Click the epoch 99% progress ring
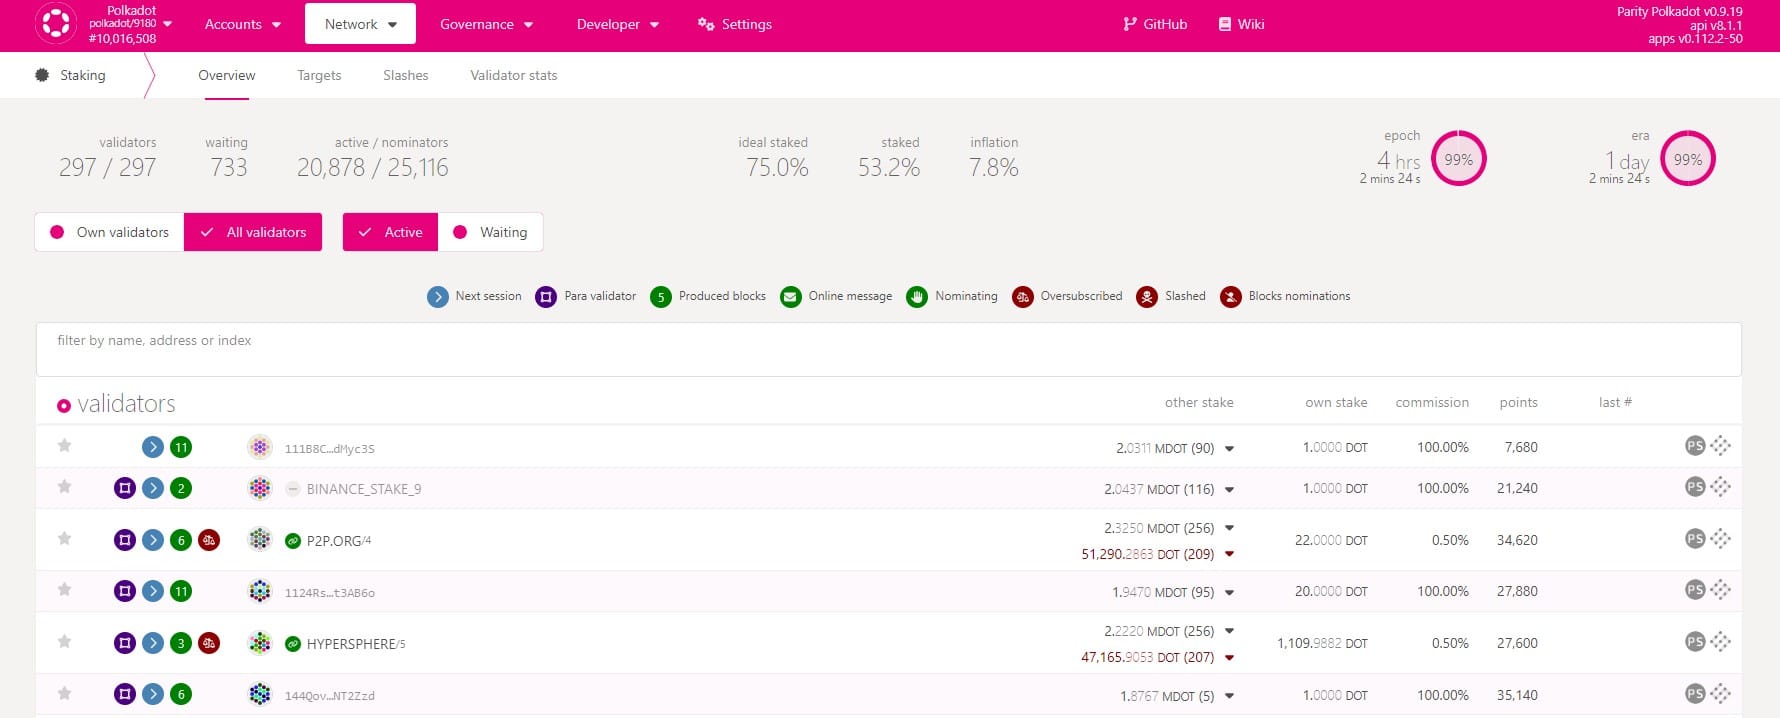1780x718 pixels. point(1458,159)
